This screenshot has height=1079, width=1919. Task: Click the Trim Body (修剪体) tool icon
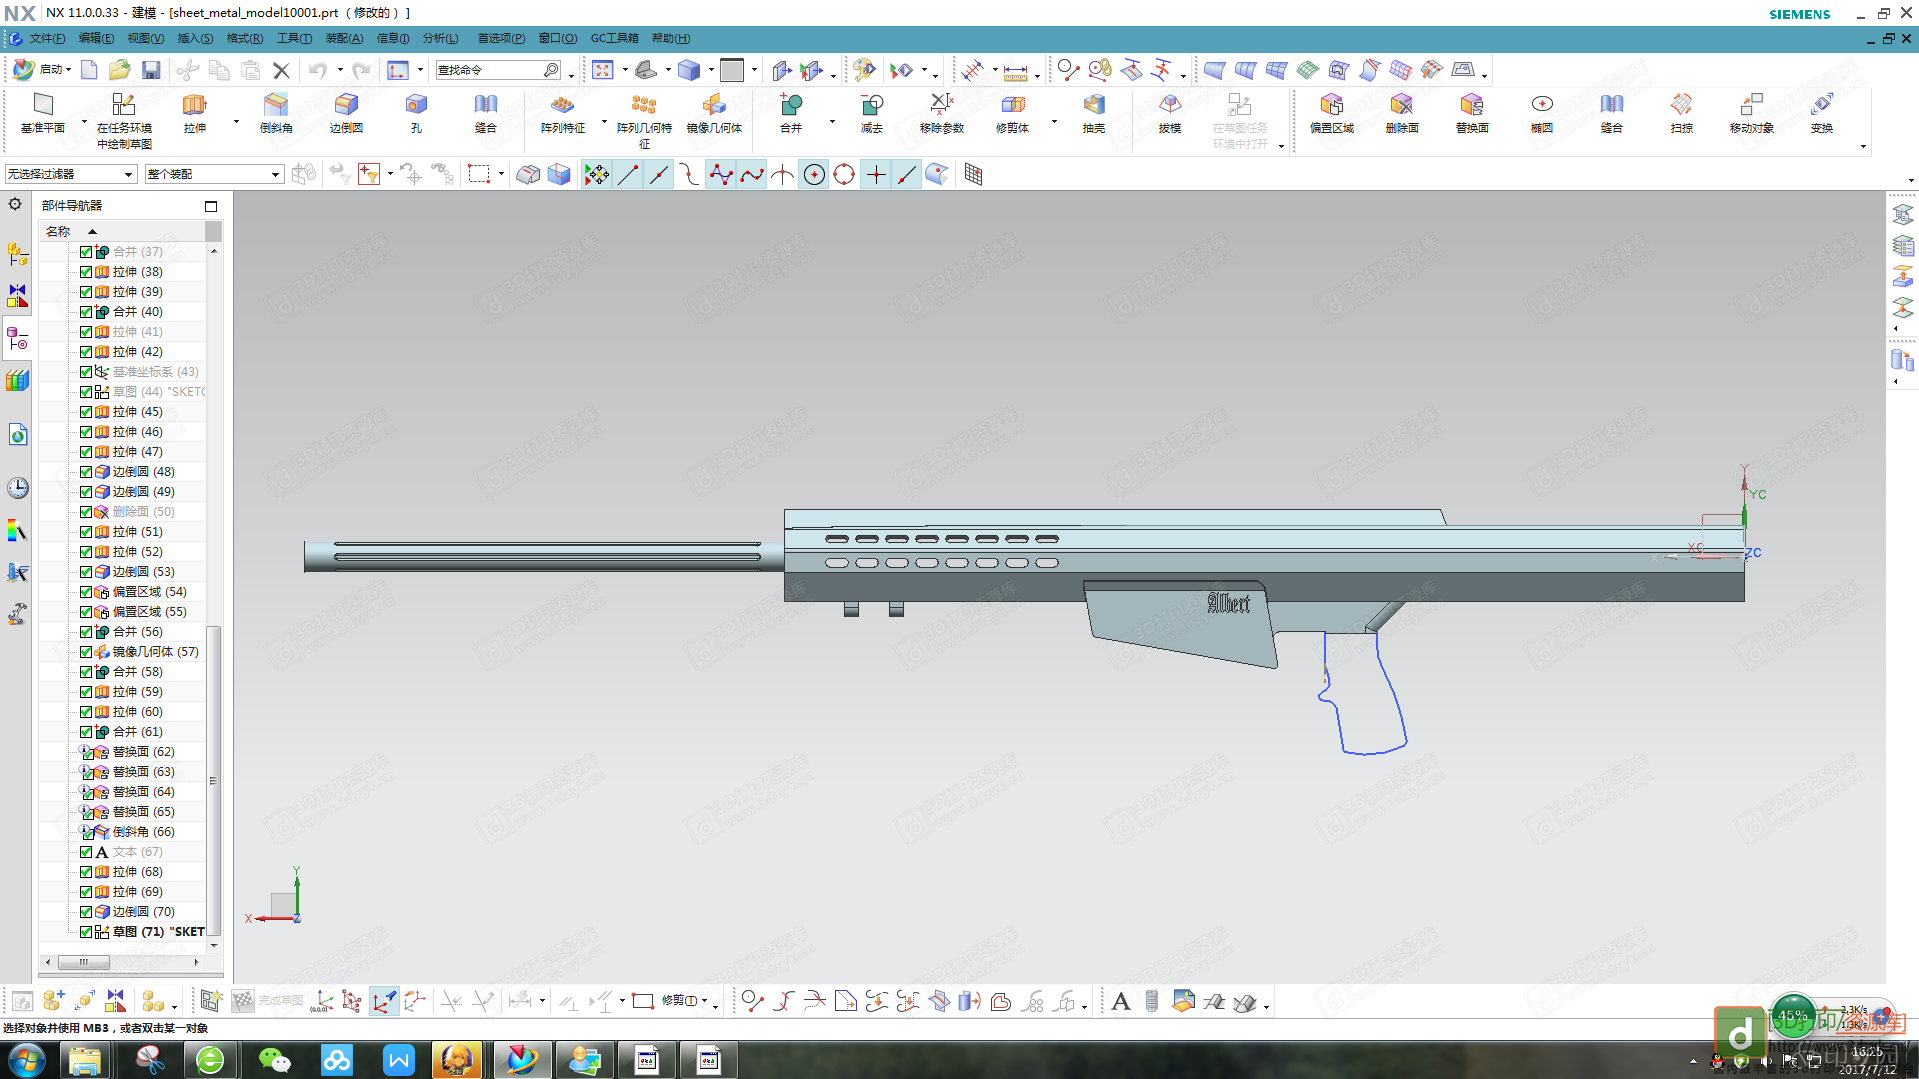[1012, 104]
